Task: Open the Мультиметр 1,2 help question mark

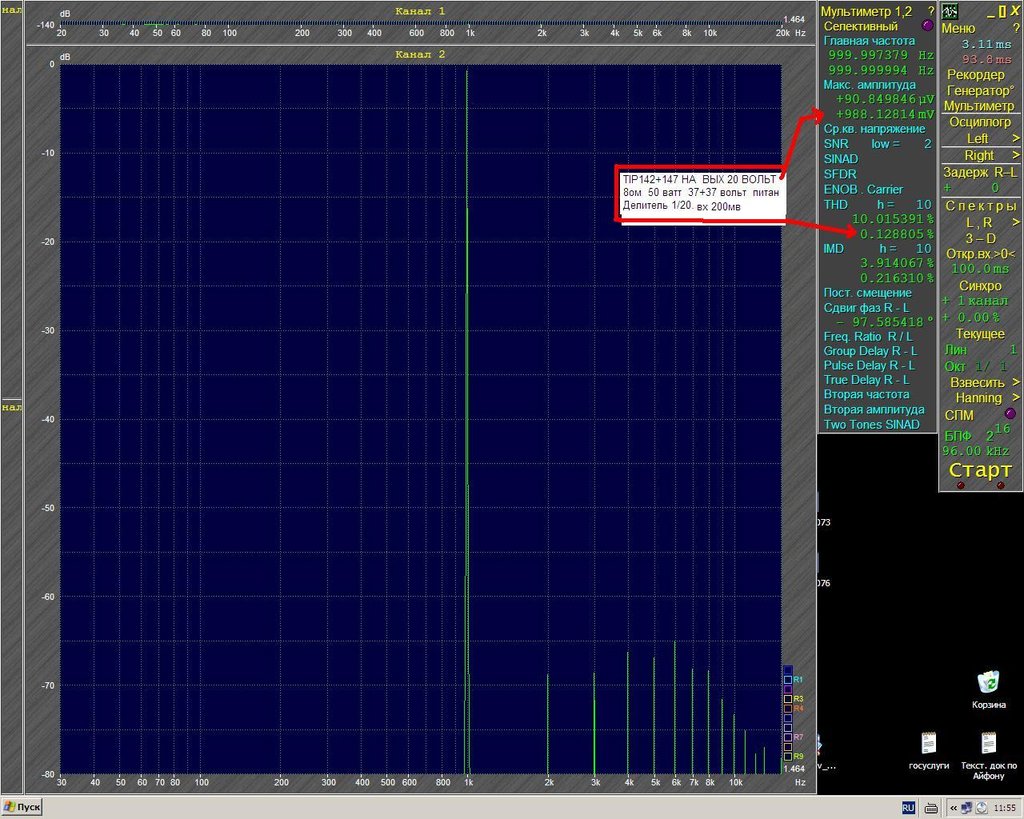Action: coord(931,12)
